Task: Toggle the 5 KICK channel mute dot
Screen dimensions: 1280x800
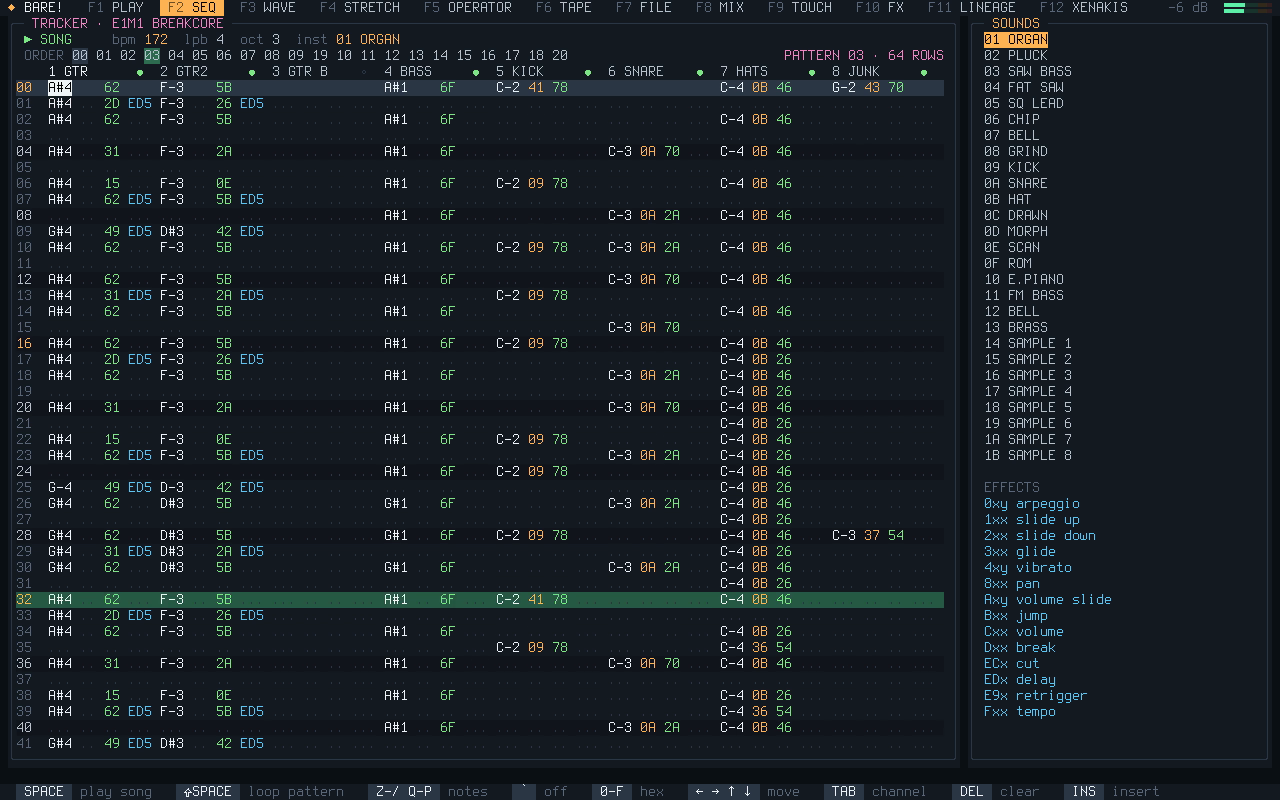Action: pos(588,72)
